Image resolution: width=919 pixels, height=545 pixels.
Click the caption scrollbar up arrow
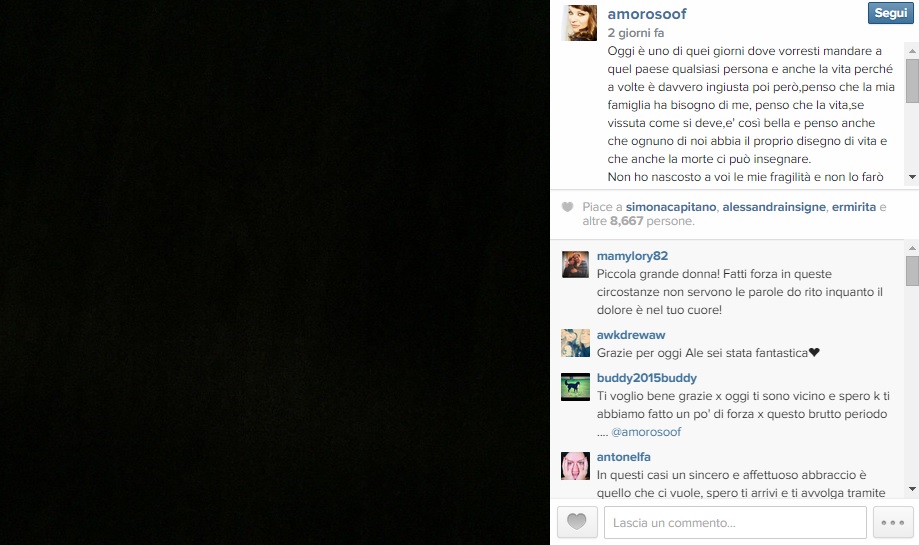coord(912,51)
